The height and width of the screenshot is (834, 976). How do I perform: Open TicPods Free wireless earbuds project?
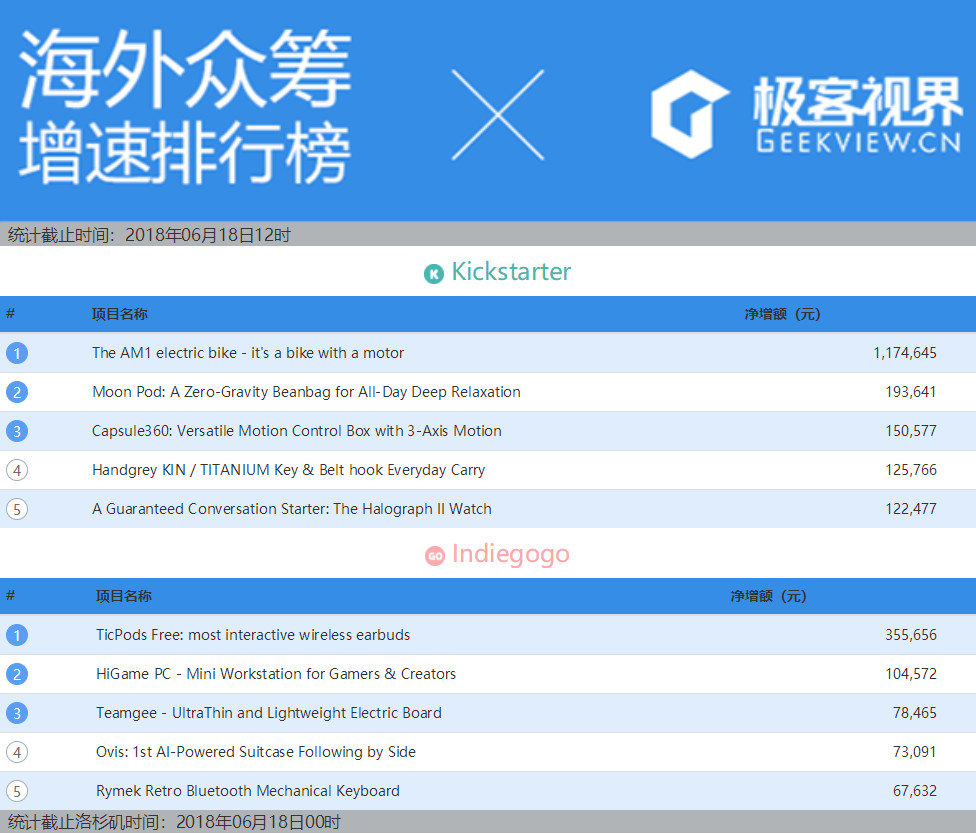(x=253, y=635)
